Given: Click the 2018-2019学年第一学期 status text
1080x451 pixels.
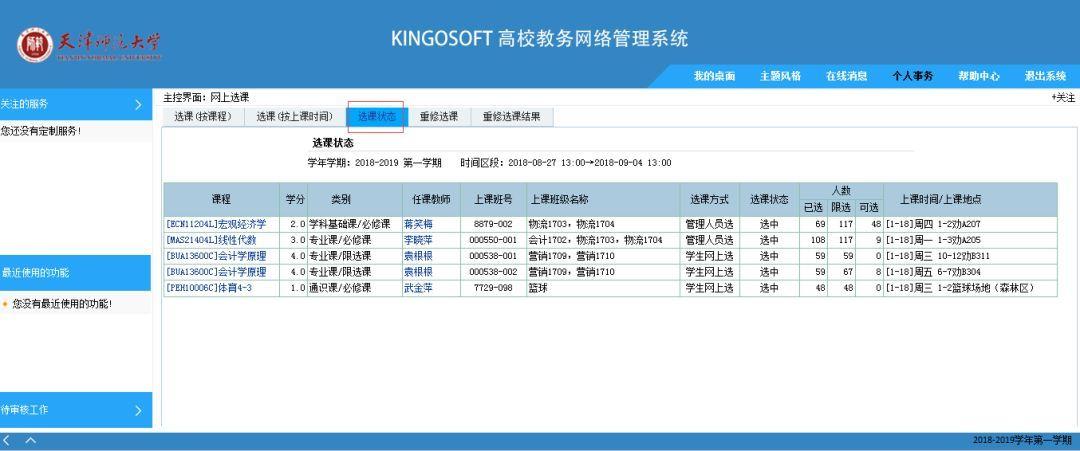Looking at the screenshot, I should tap(1022, 440).
